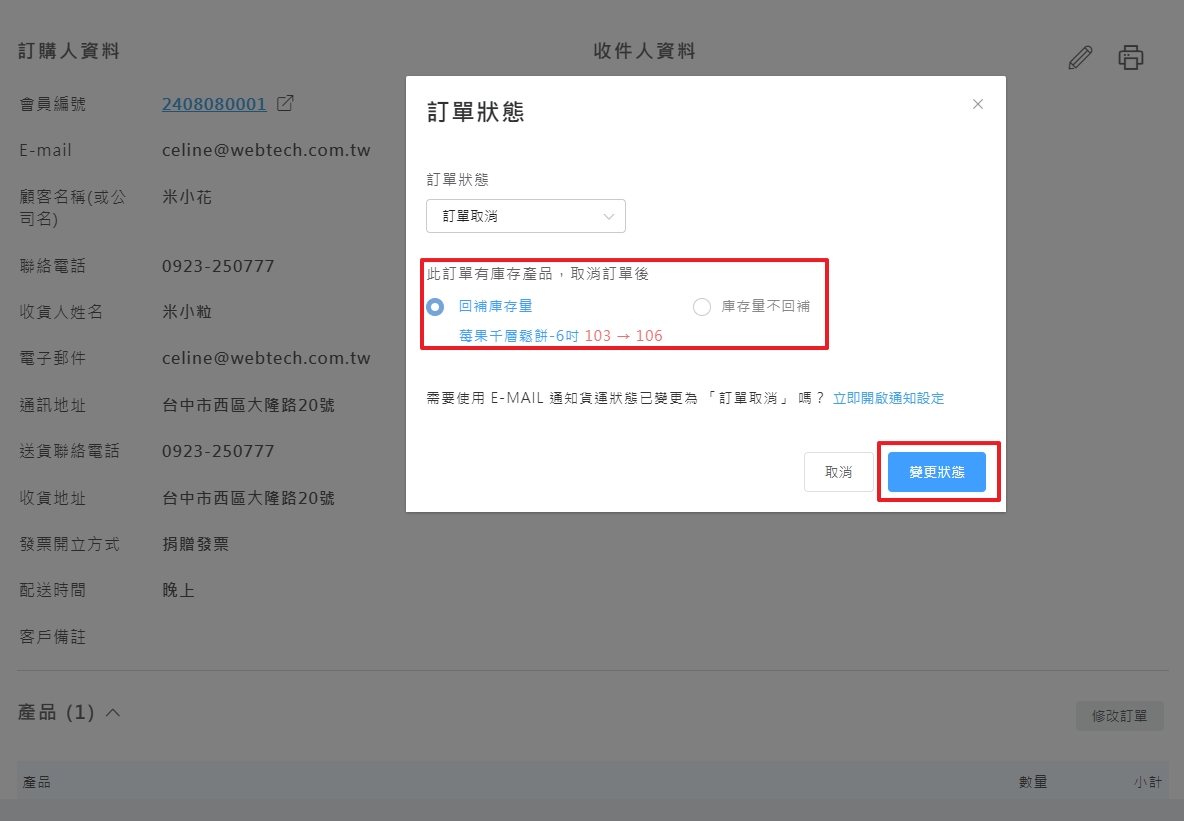Choose the 庫存量不回補 radio option
The height and width of the screenshot is (821, 1184).
pyautogui.click(x=702, y=307)
